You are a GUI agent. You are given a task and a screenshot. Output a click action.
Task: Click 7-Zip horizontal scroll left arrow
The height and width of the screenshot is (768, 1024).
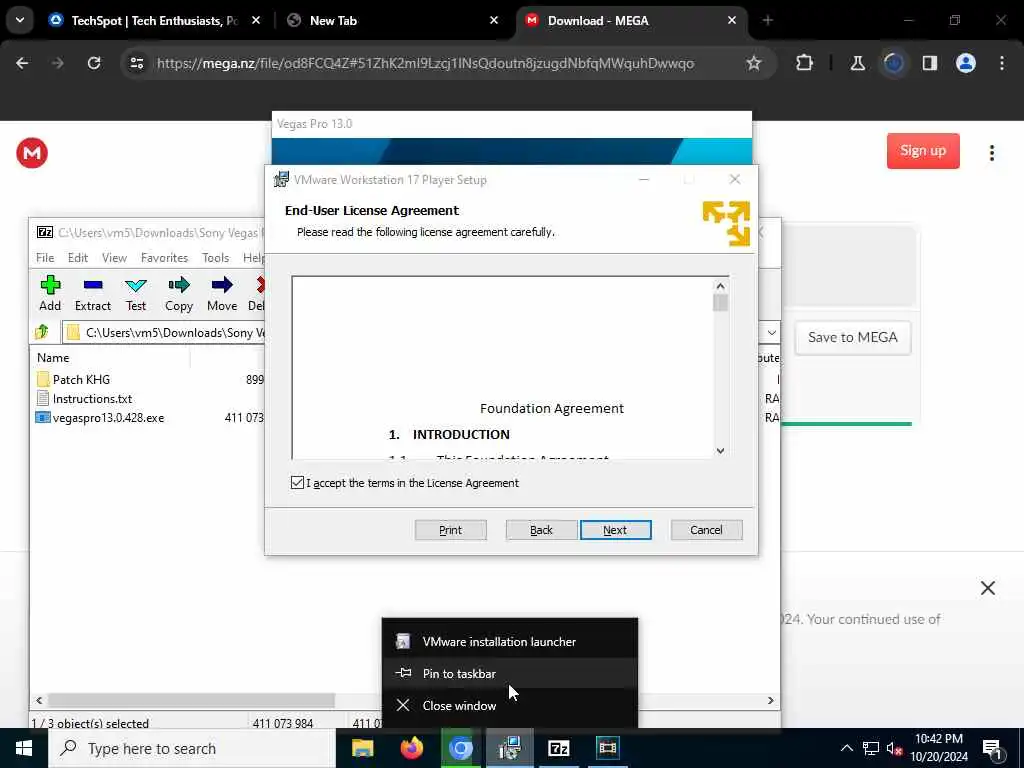tap(39, 700)
